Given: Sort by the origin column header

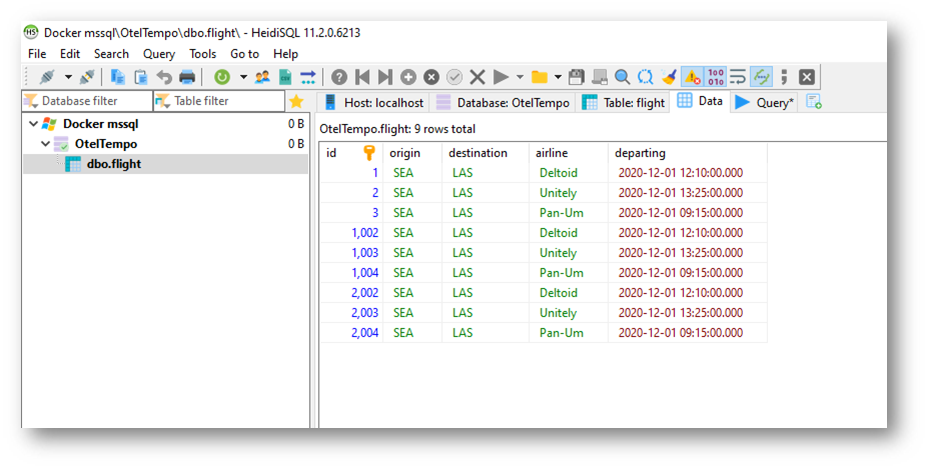Looking at the screenshot, I should tap(412, 153).
